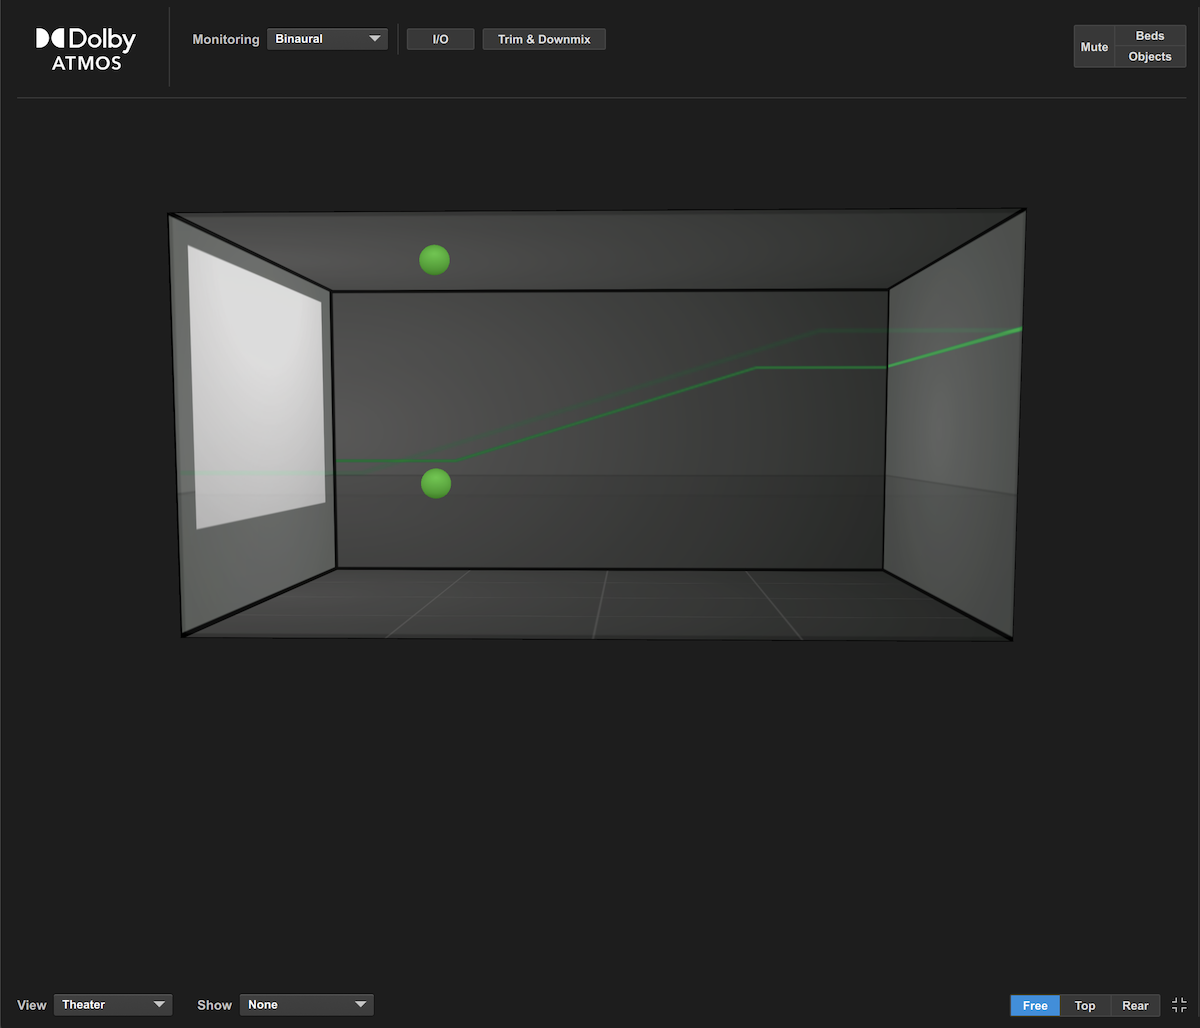Switch to the Top view
This screenshot has width=1200, height=1028.
1085,1005
